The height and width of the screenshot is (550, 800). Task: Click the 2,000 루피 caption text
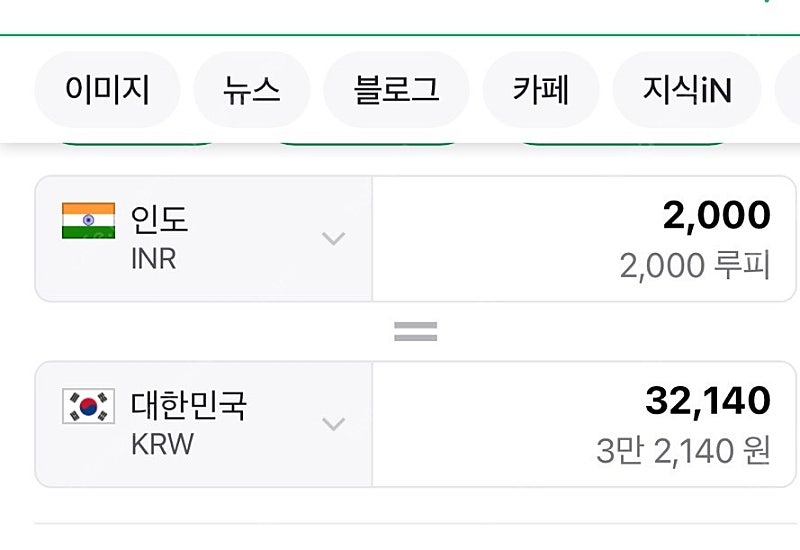pyautogui.click(x=694, y=266)
